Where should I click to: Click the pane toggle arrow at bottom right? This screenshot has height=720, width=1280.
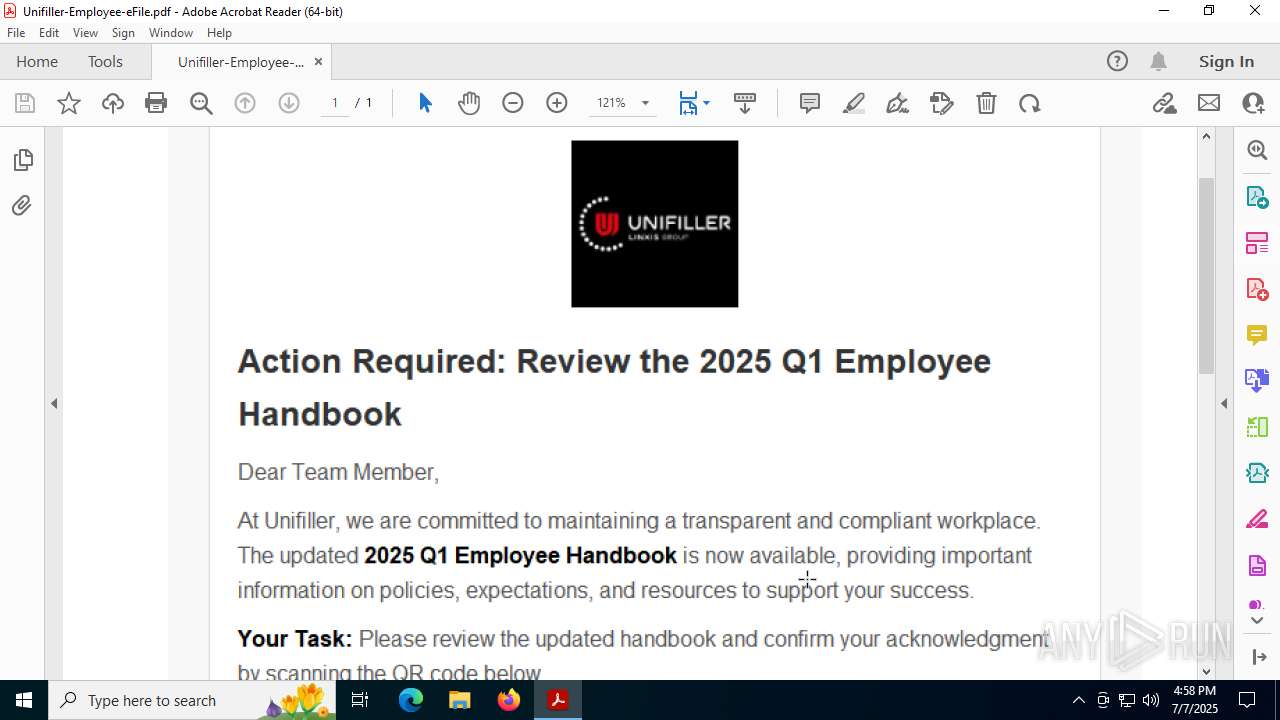point(1258,657)
